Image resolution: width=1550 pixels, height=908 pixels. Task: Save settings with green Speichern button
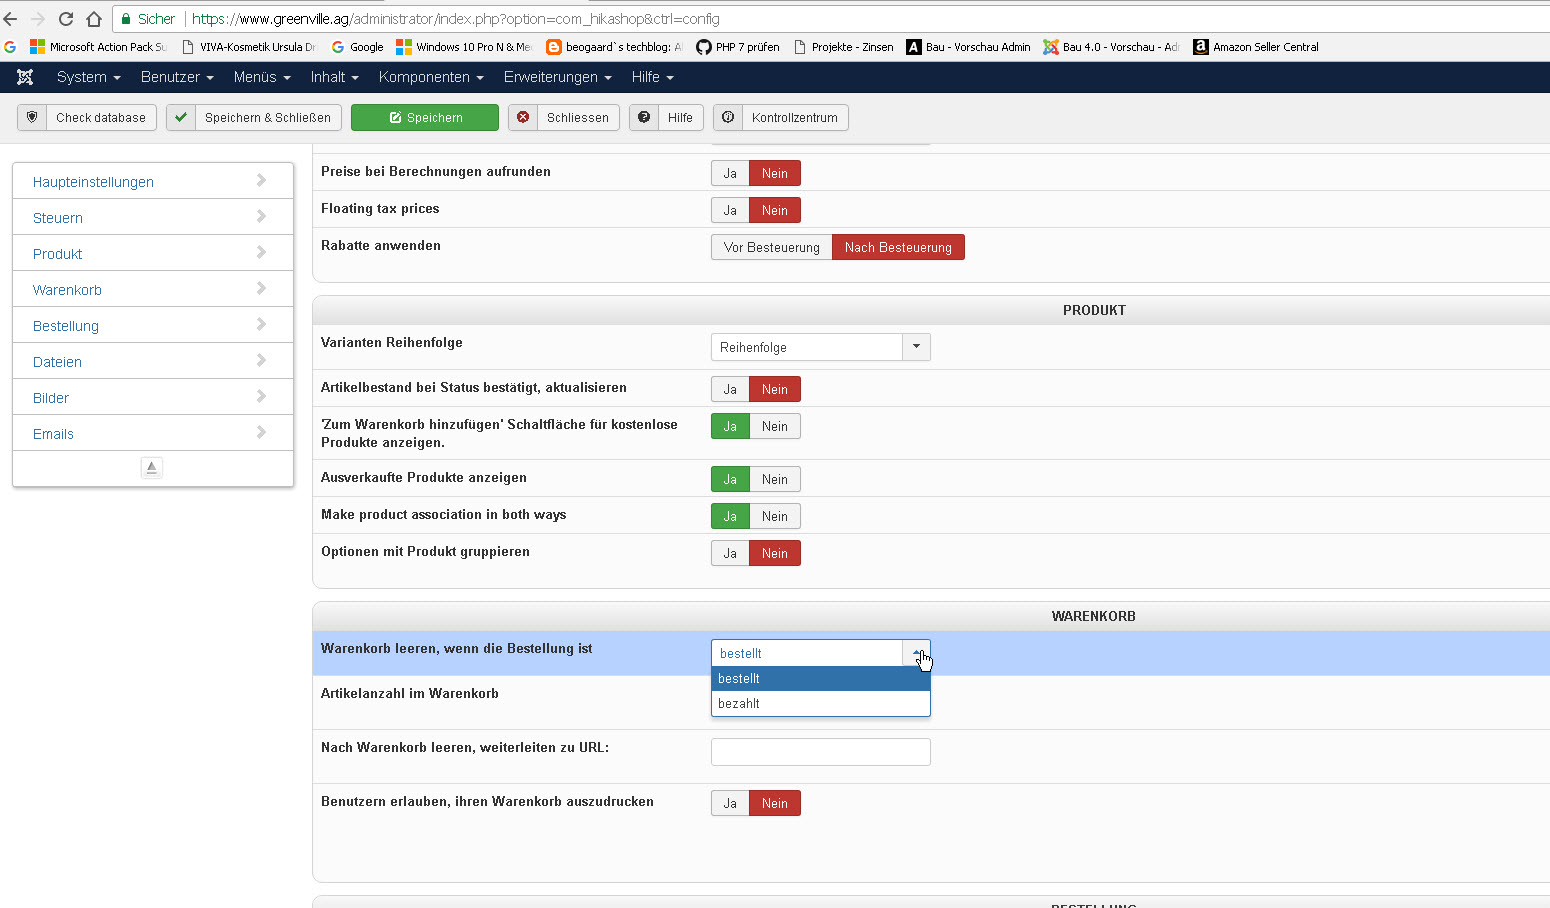coord(425,118)
